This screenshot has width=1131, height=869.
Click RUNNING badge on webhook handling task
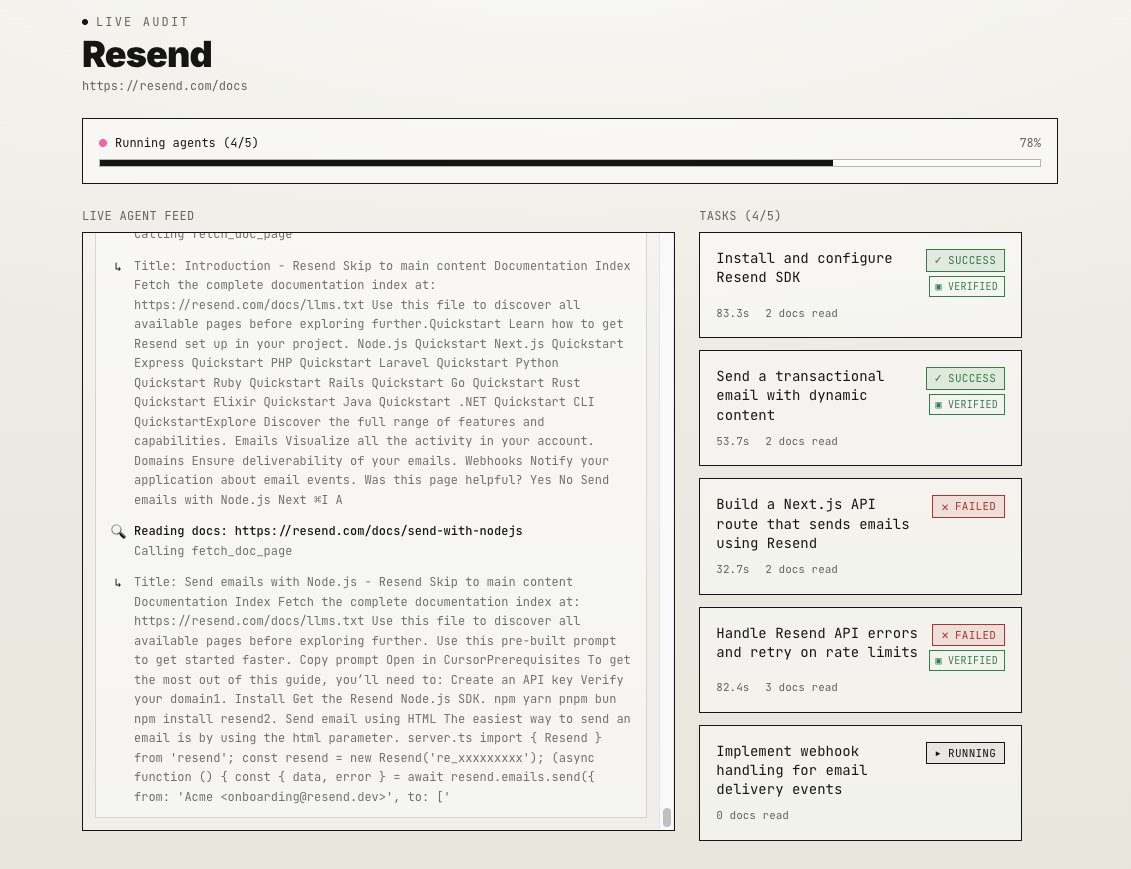965,753
